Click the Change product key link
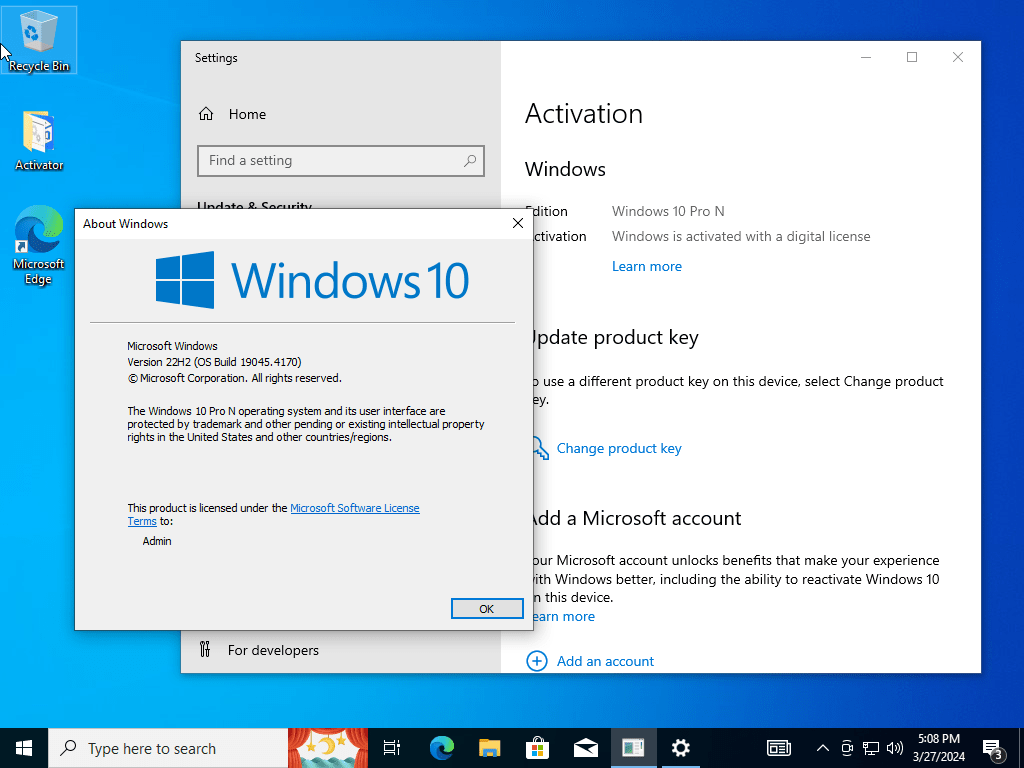Screen dimensions: 1024x768 (618, 448)
